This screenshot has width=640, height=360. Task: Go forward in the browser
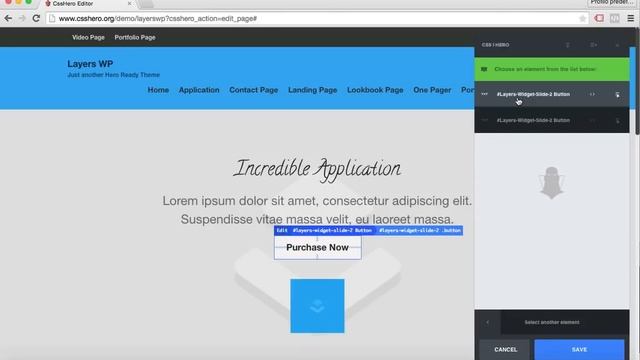(x=22, y=18)
